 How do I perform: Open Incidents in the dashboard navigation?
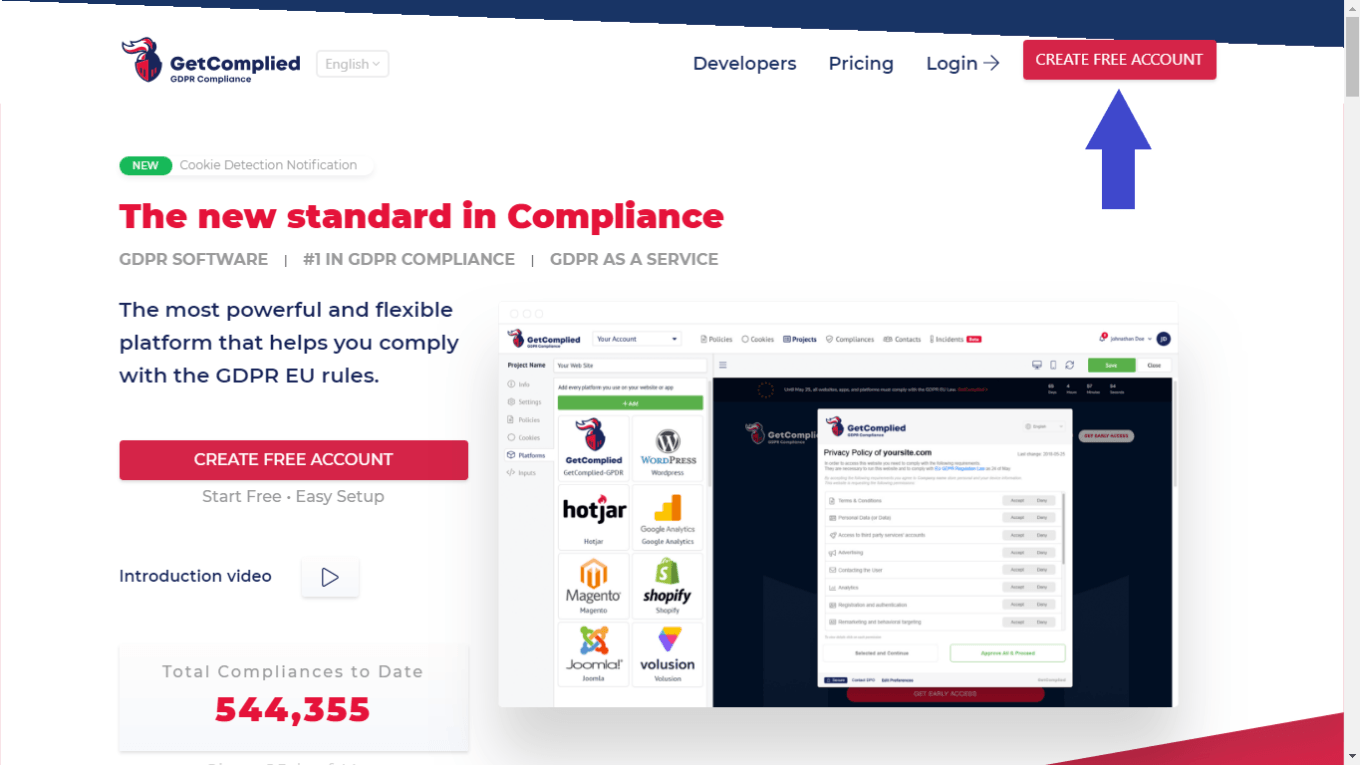tap(949, 339)
